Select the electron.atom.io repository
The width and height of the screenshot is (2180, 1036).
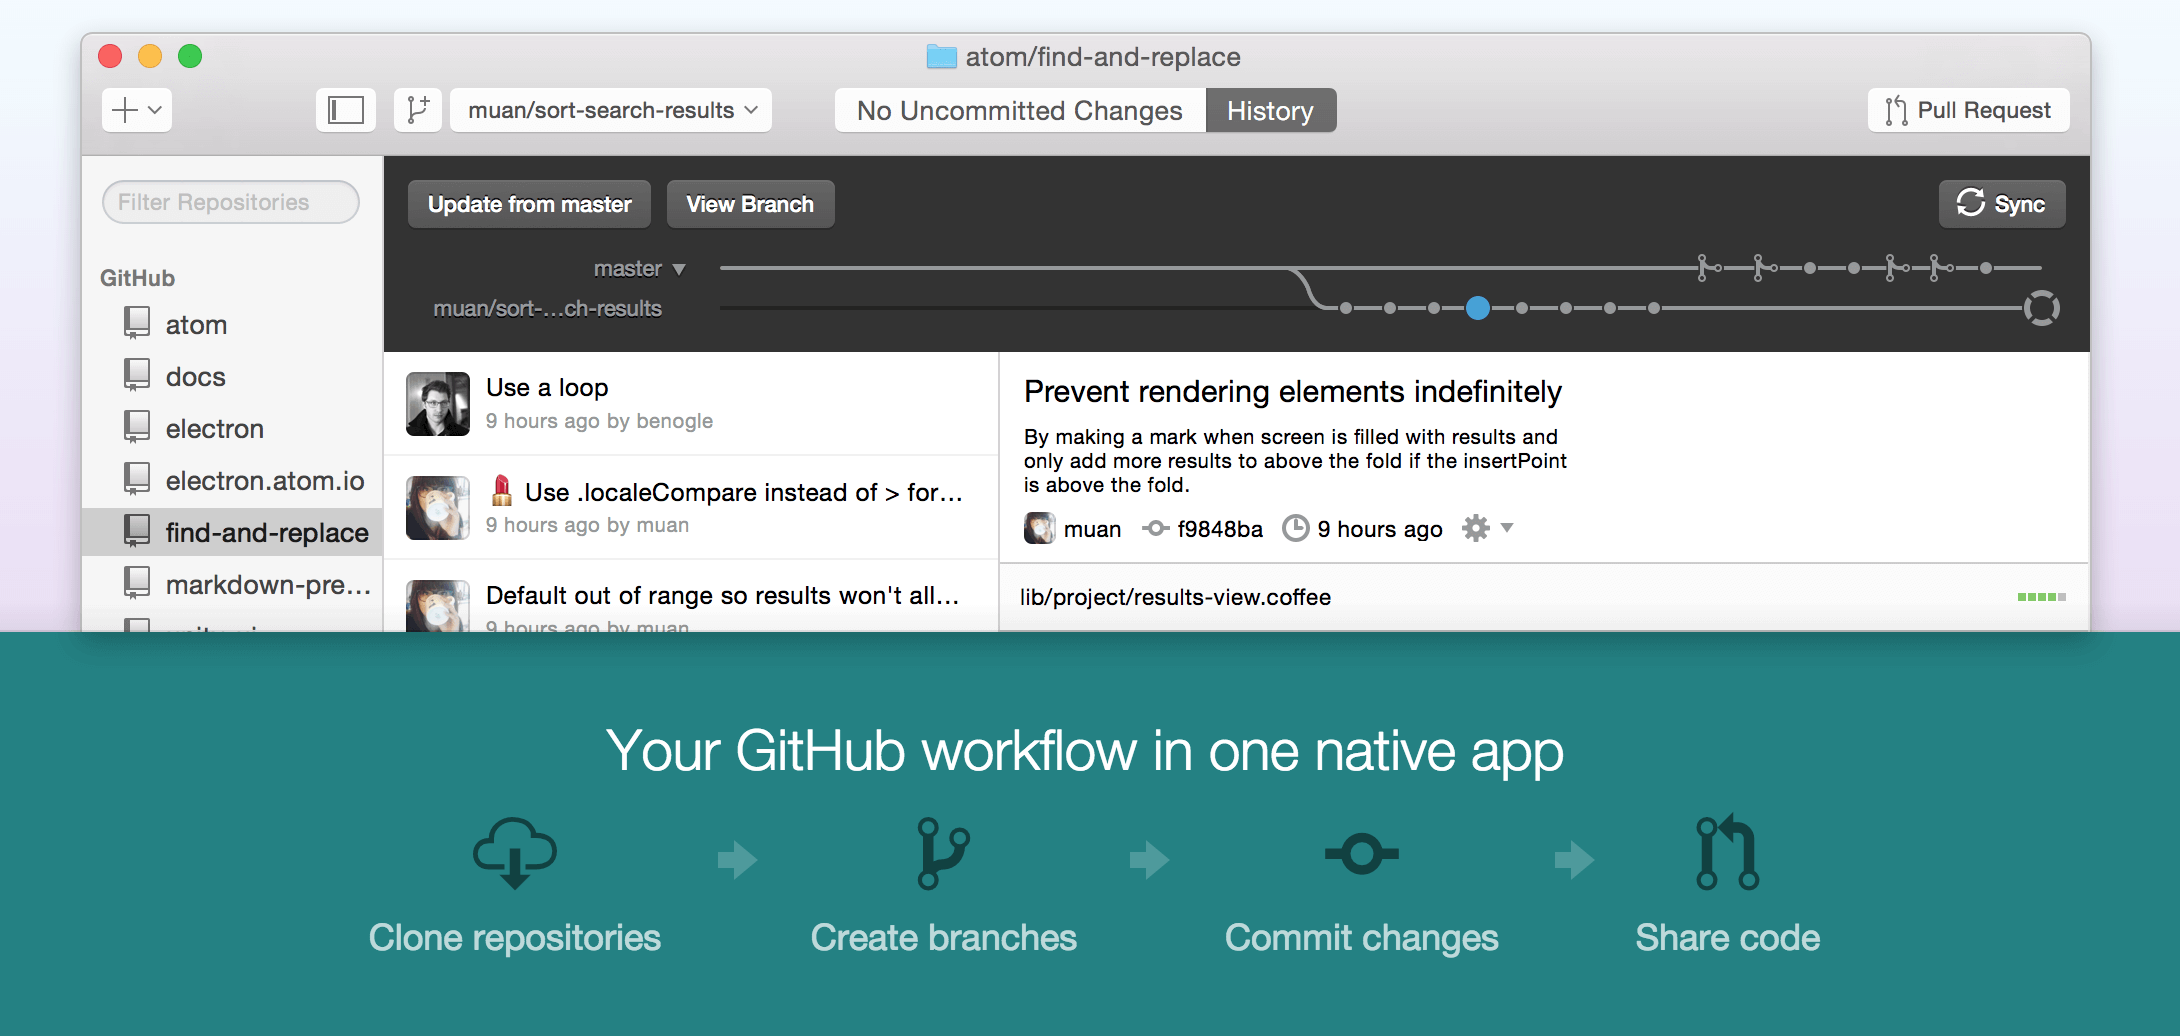click(x=232, y=480)
